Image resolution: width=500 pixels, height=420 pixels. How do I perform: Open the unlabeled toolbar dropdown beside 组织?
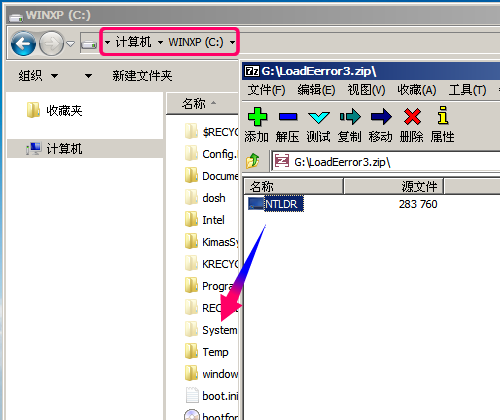[88, 76]
